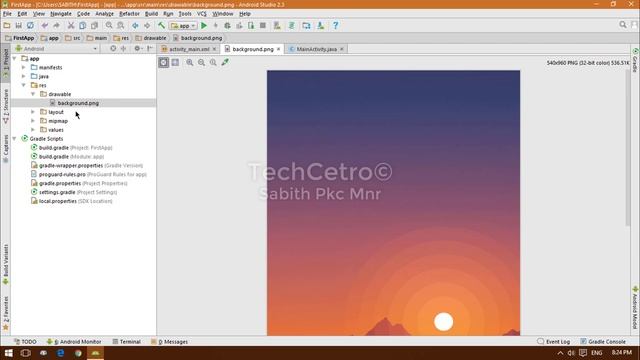This screenshot has width=640, height=360.
Task: Click the Stop square icon
Action: coord(263,25)
